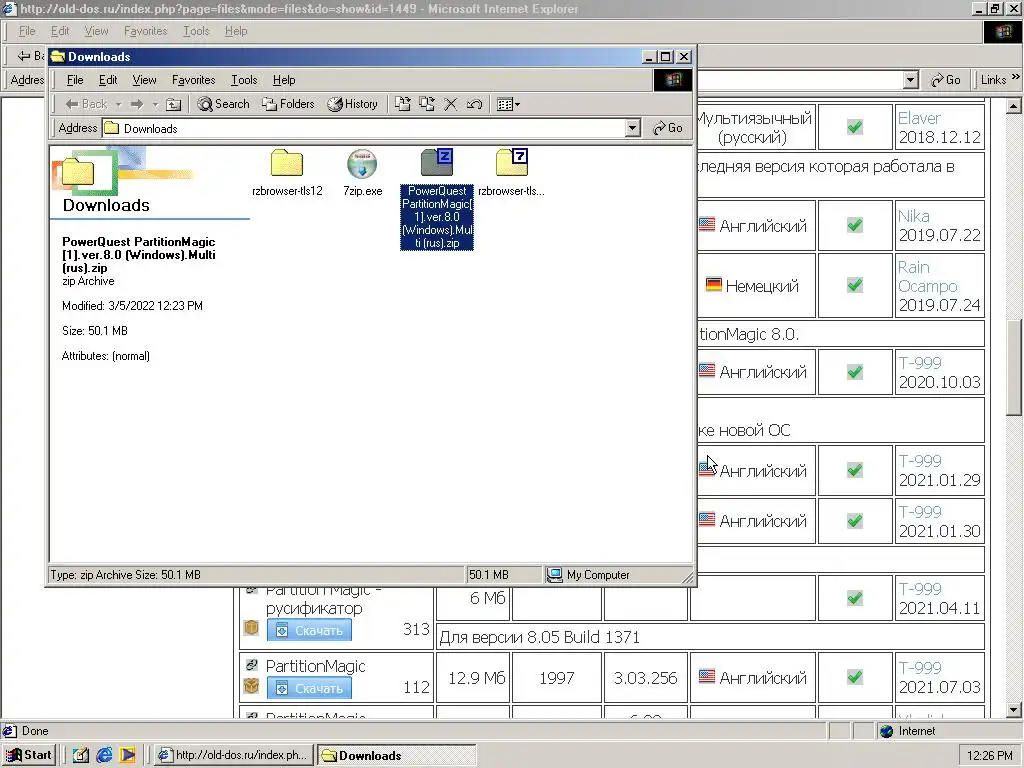The height and width of the screenshot is (768, 1024).
Task: Click green checkmark in Nika row
Action: pyautogui.click(x=855, y=225)
